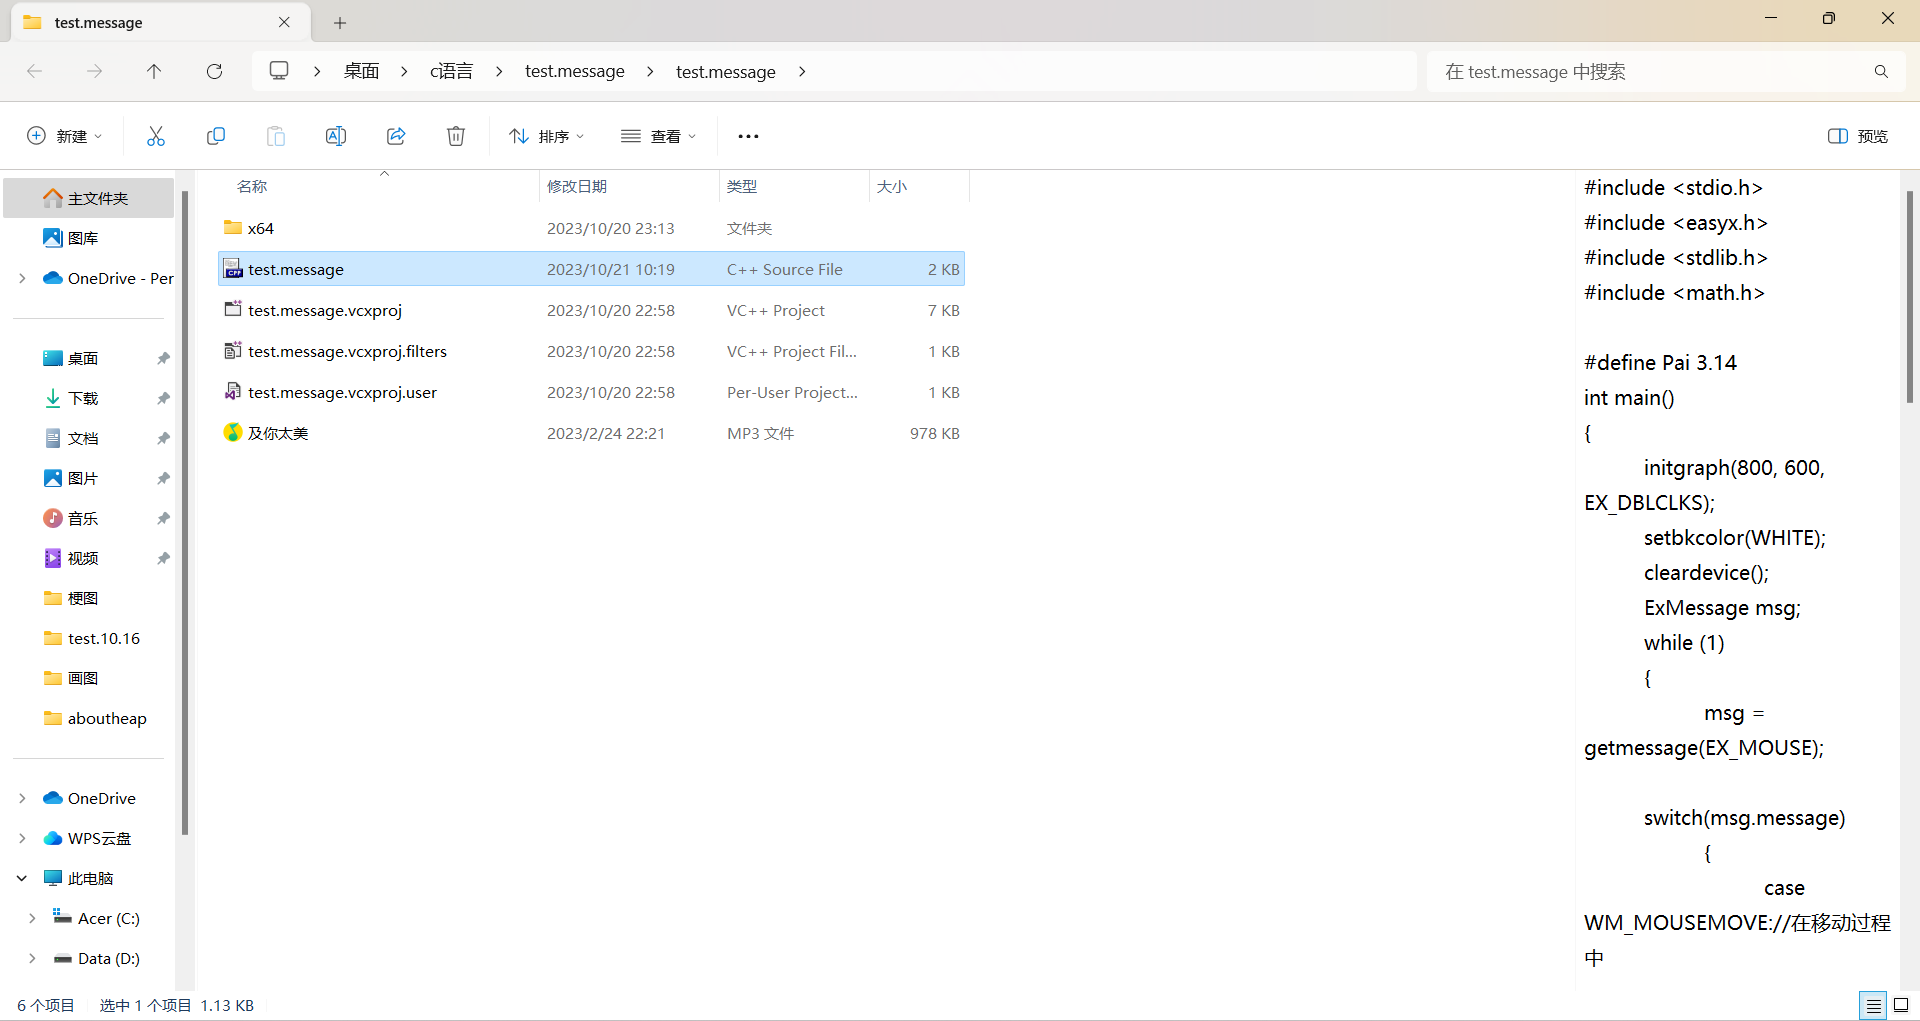The width and height of the screenshot is (1920, 1021).
Task: Click the navigation pane scrollbar
Action: 185,512
